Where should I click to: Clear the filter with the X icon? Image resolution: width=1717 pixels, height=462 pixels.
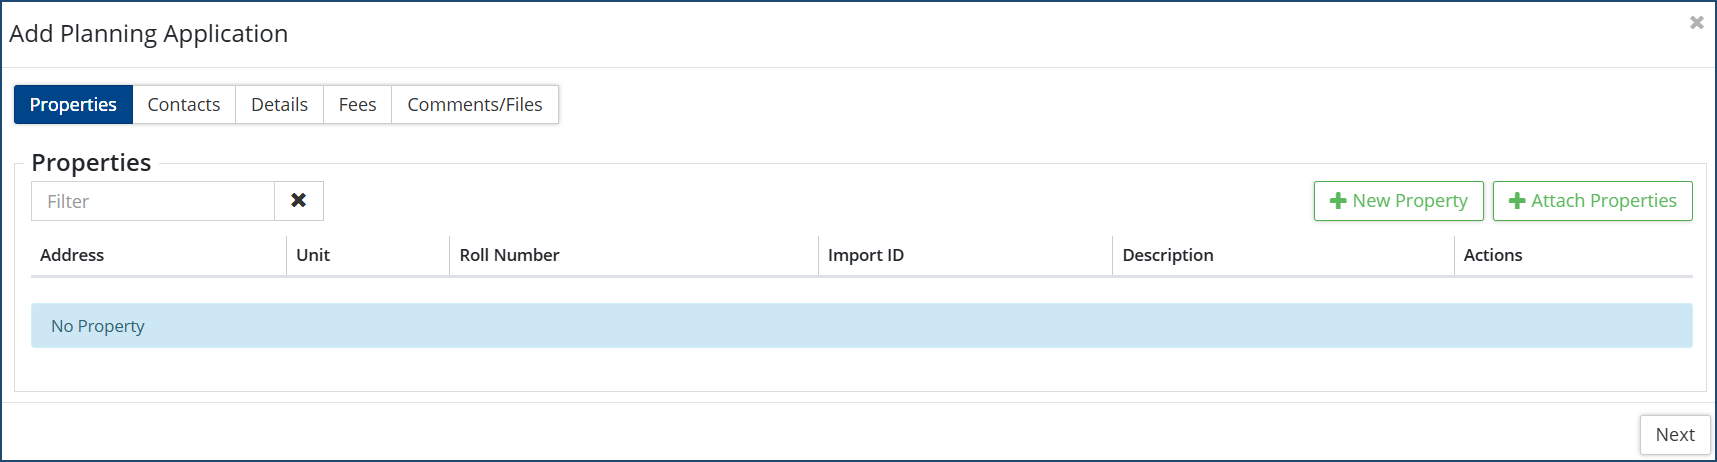tap(298, 201)
